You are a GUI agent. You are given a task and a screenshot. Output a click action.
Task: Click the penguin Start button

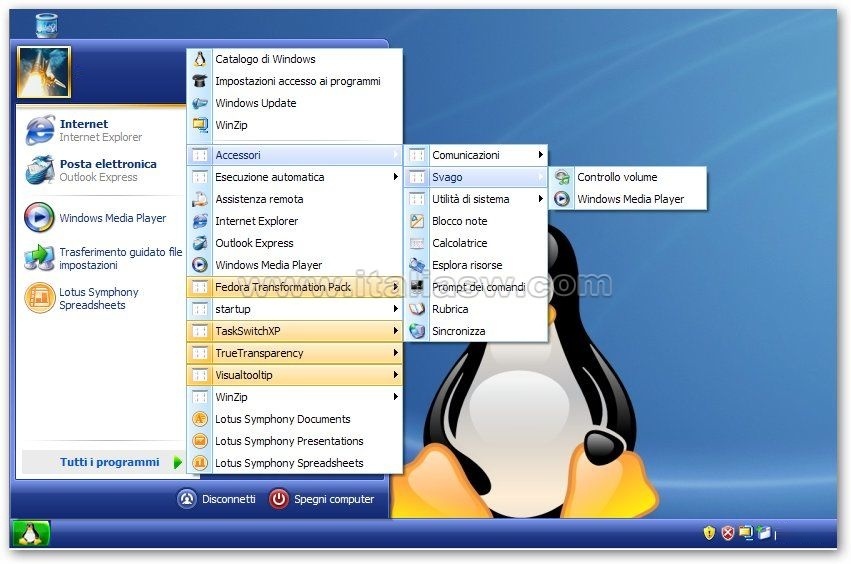30,533
